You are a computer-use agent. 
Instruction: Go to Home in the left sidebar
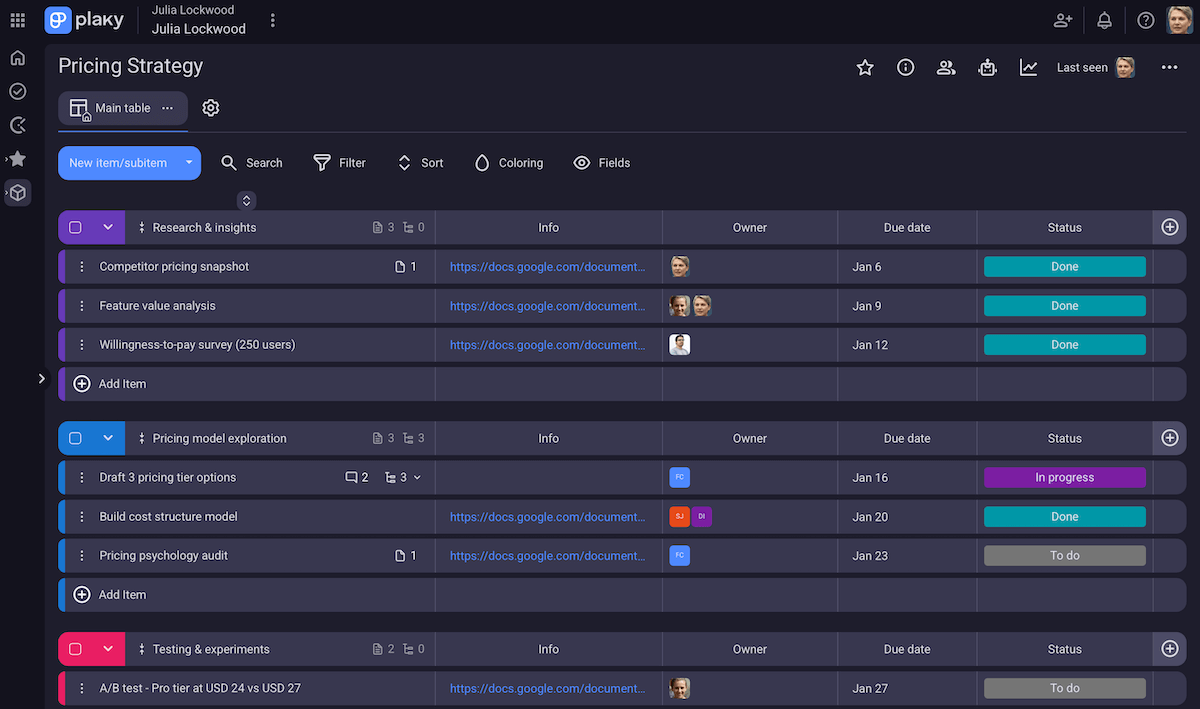[17, 57]
